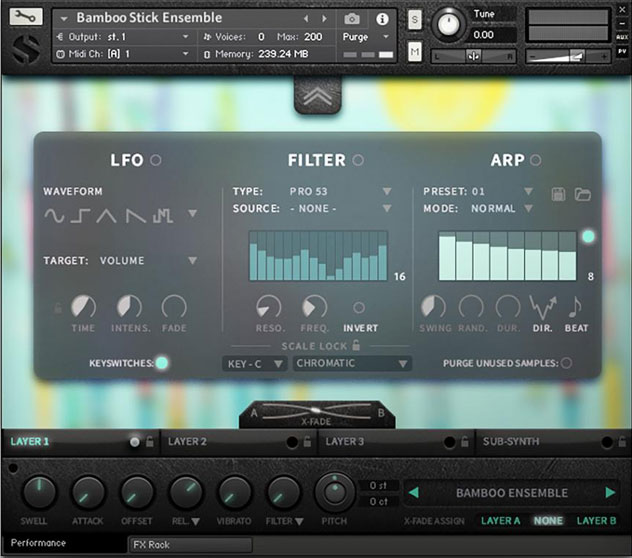Image resolution: width=632 pixels, height=558 pixels.
Task: Load ARP preset with folder icon
Action: 582,192
